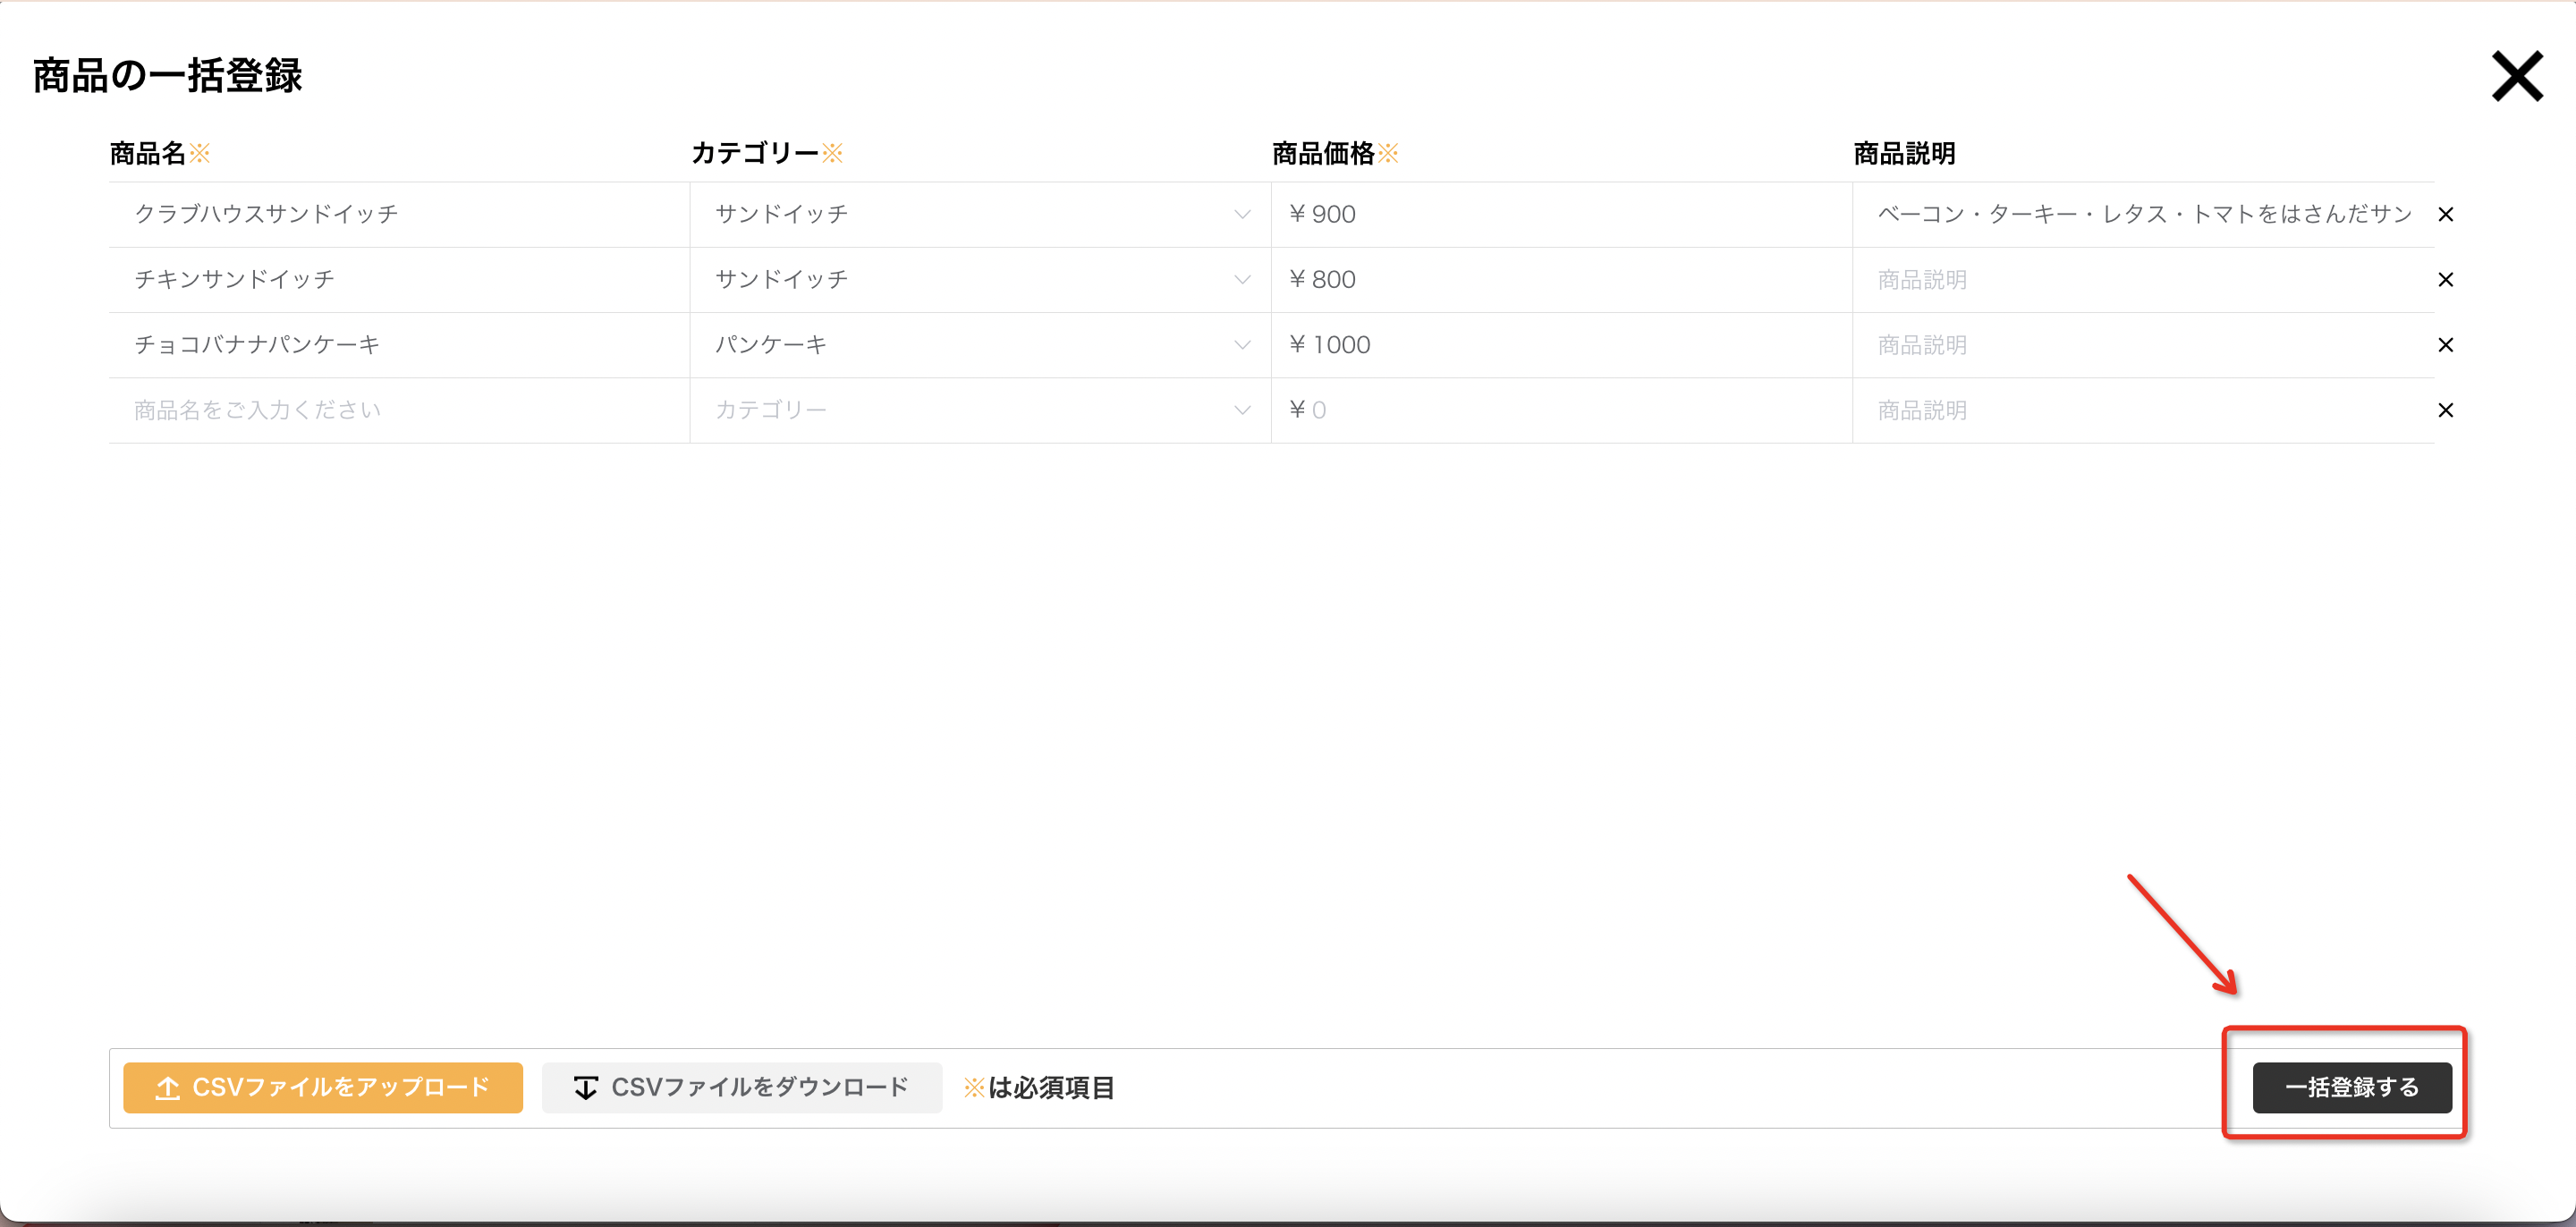Screen dimensions: 2576x1227
Task: Edit description starting with ベーコン・ターキー
Action: tap(2144, 214)
